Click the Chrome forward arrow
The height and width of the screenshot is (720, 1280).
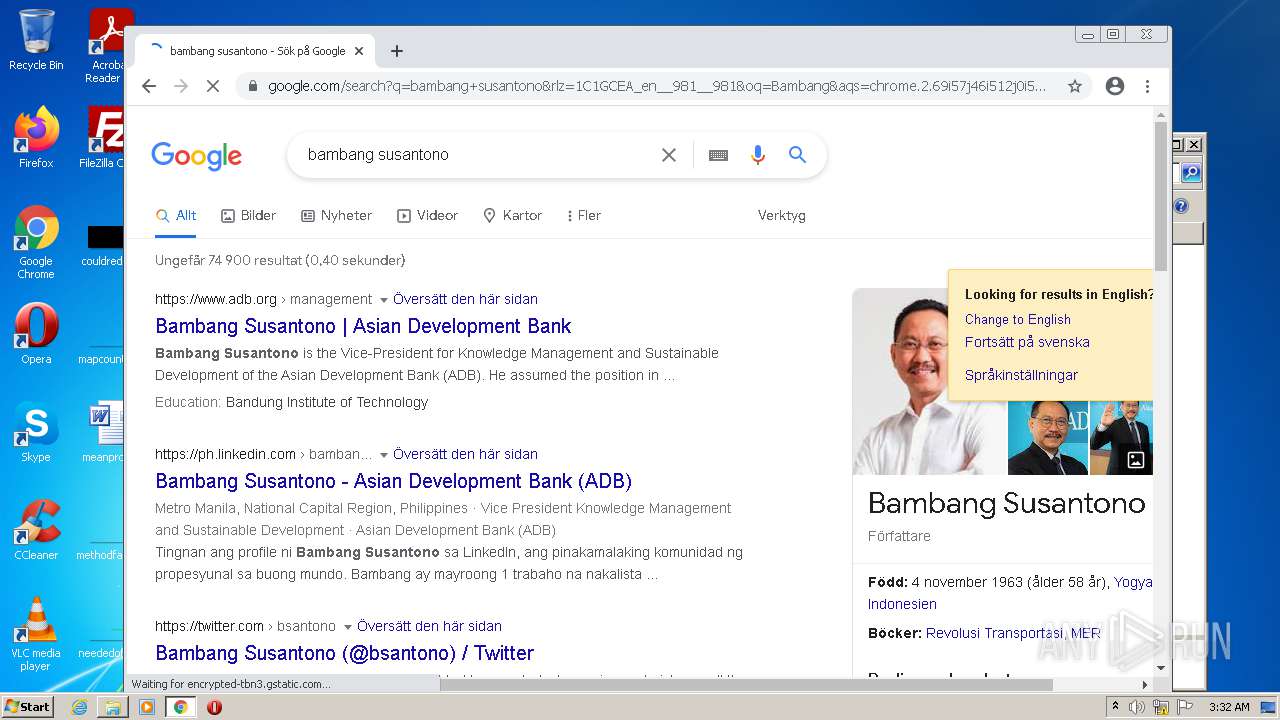coord(181,86)
